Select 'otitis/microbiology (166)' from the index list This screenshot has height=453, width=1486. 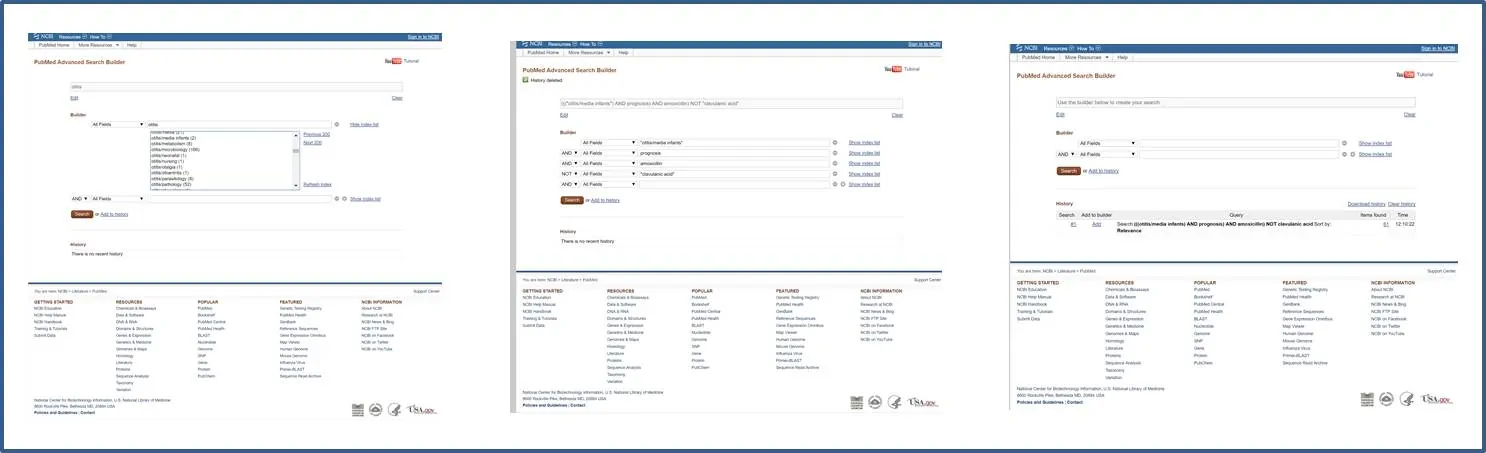click(x=175, y=149)
